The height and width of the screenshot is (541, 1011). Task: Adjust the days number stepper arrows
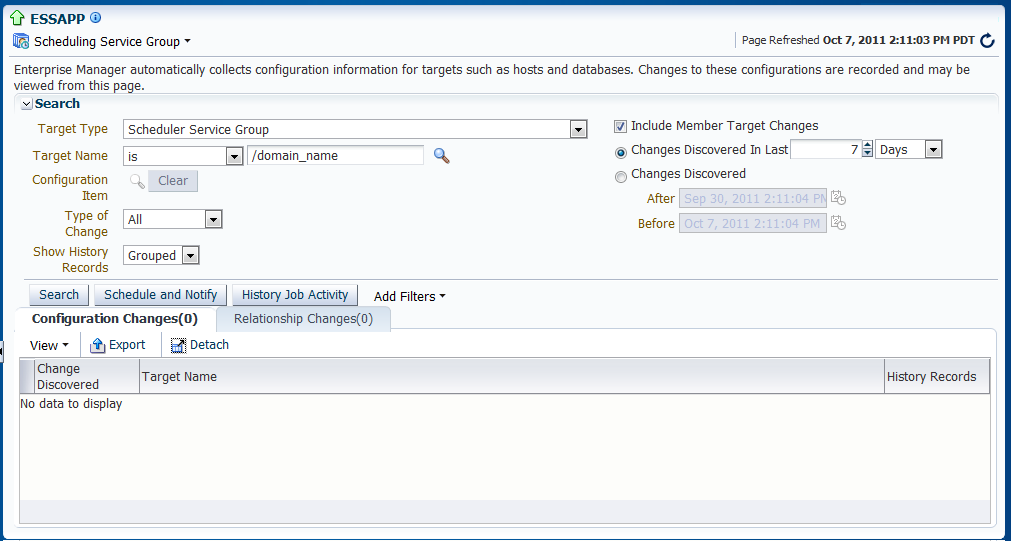[868, 150]
